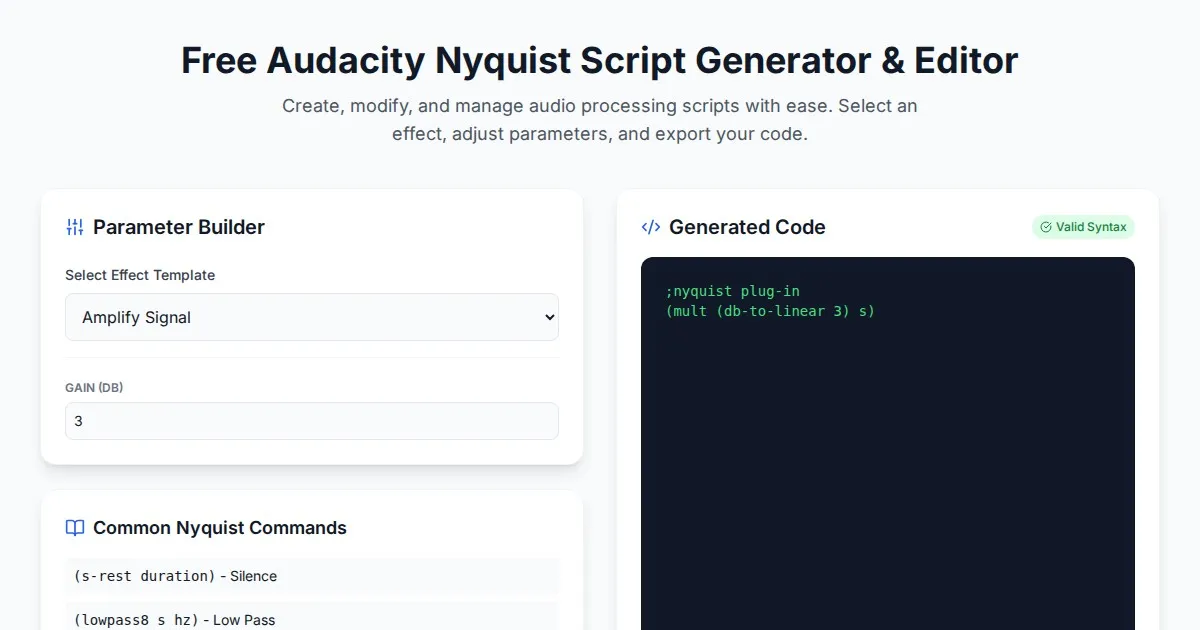Click the Common Nyquist Commands heading
The width and height of the screenshot is (1200, 630).
click(220, 528)
